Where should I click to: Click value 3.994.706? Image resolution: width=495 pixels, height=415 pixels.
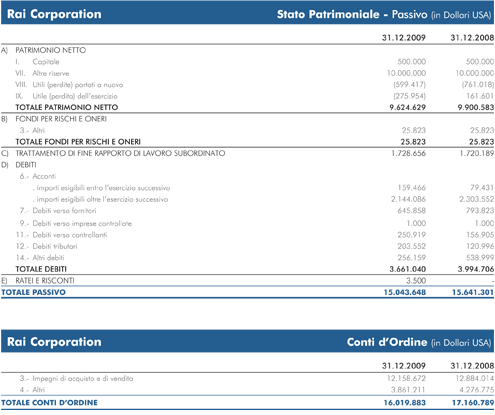pyautogui.click(x=476, y=269)
